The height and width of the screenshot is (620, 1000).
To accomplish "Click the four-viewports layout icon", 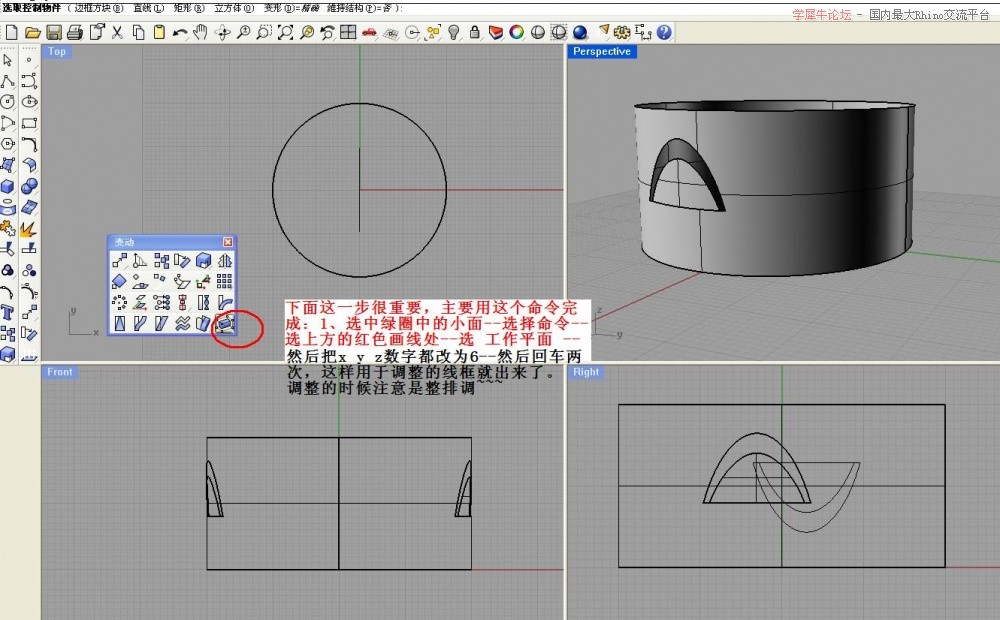I will point(348,33).
